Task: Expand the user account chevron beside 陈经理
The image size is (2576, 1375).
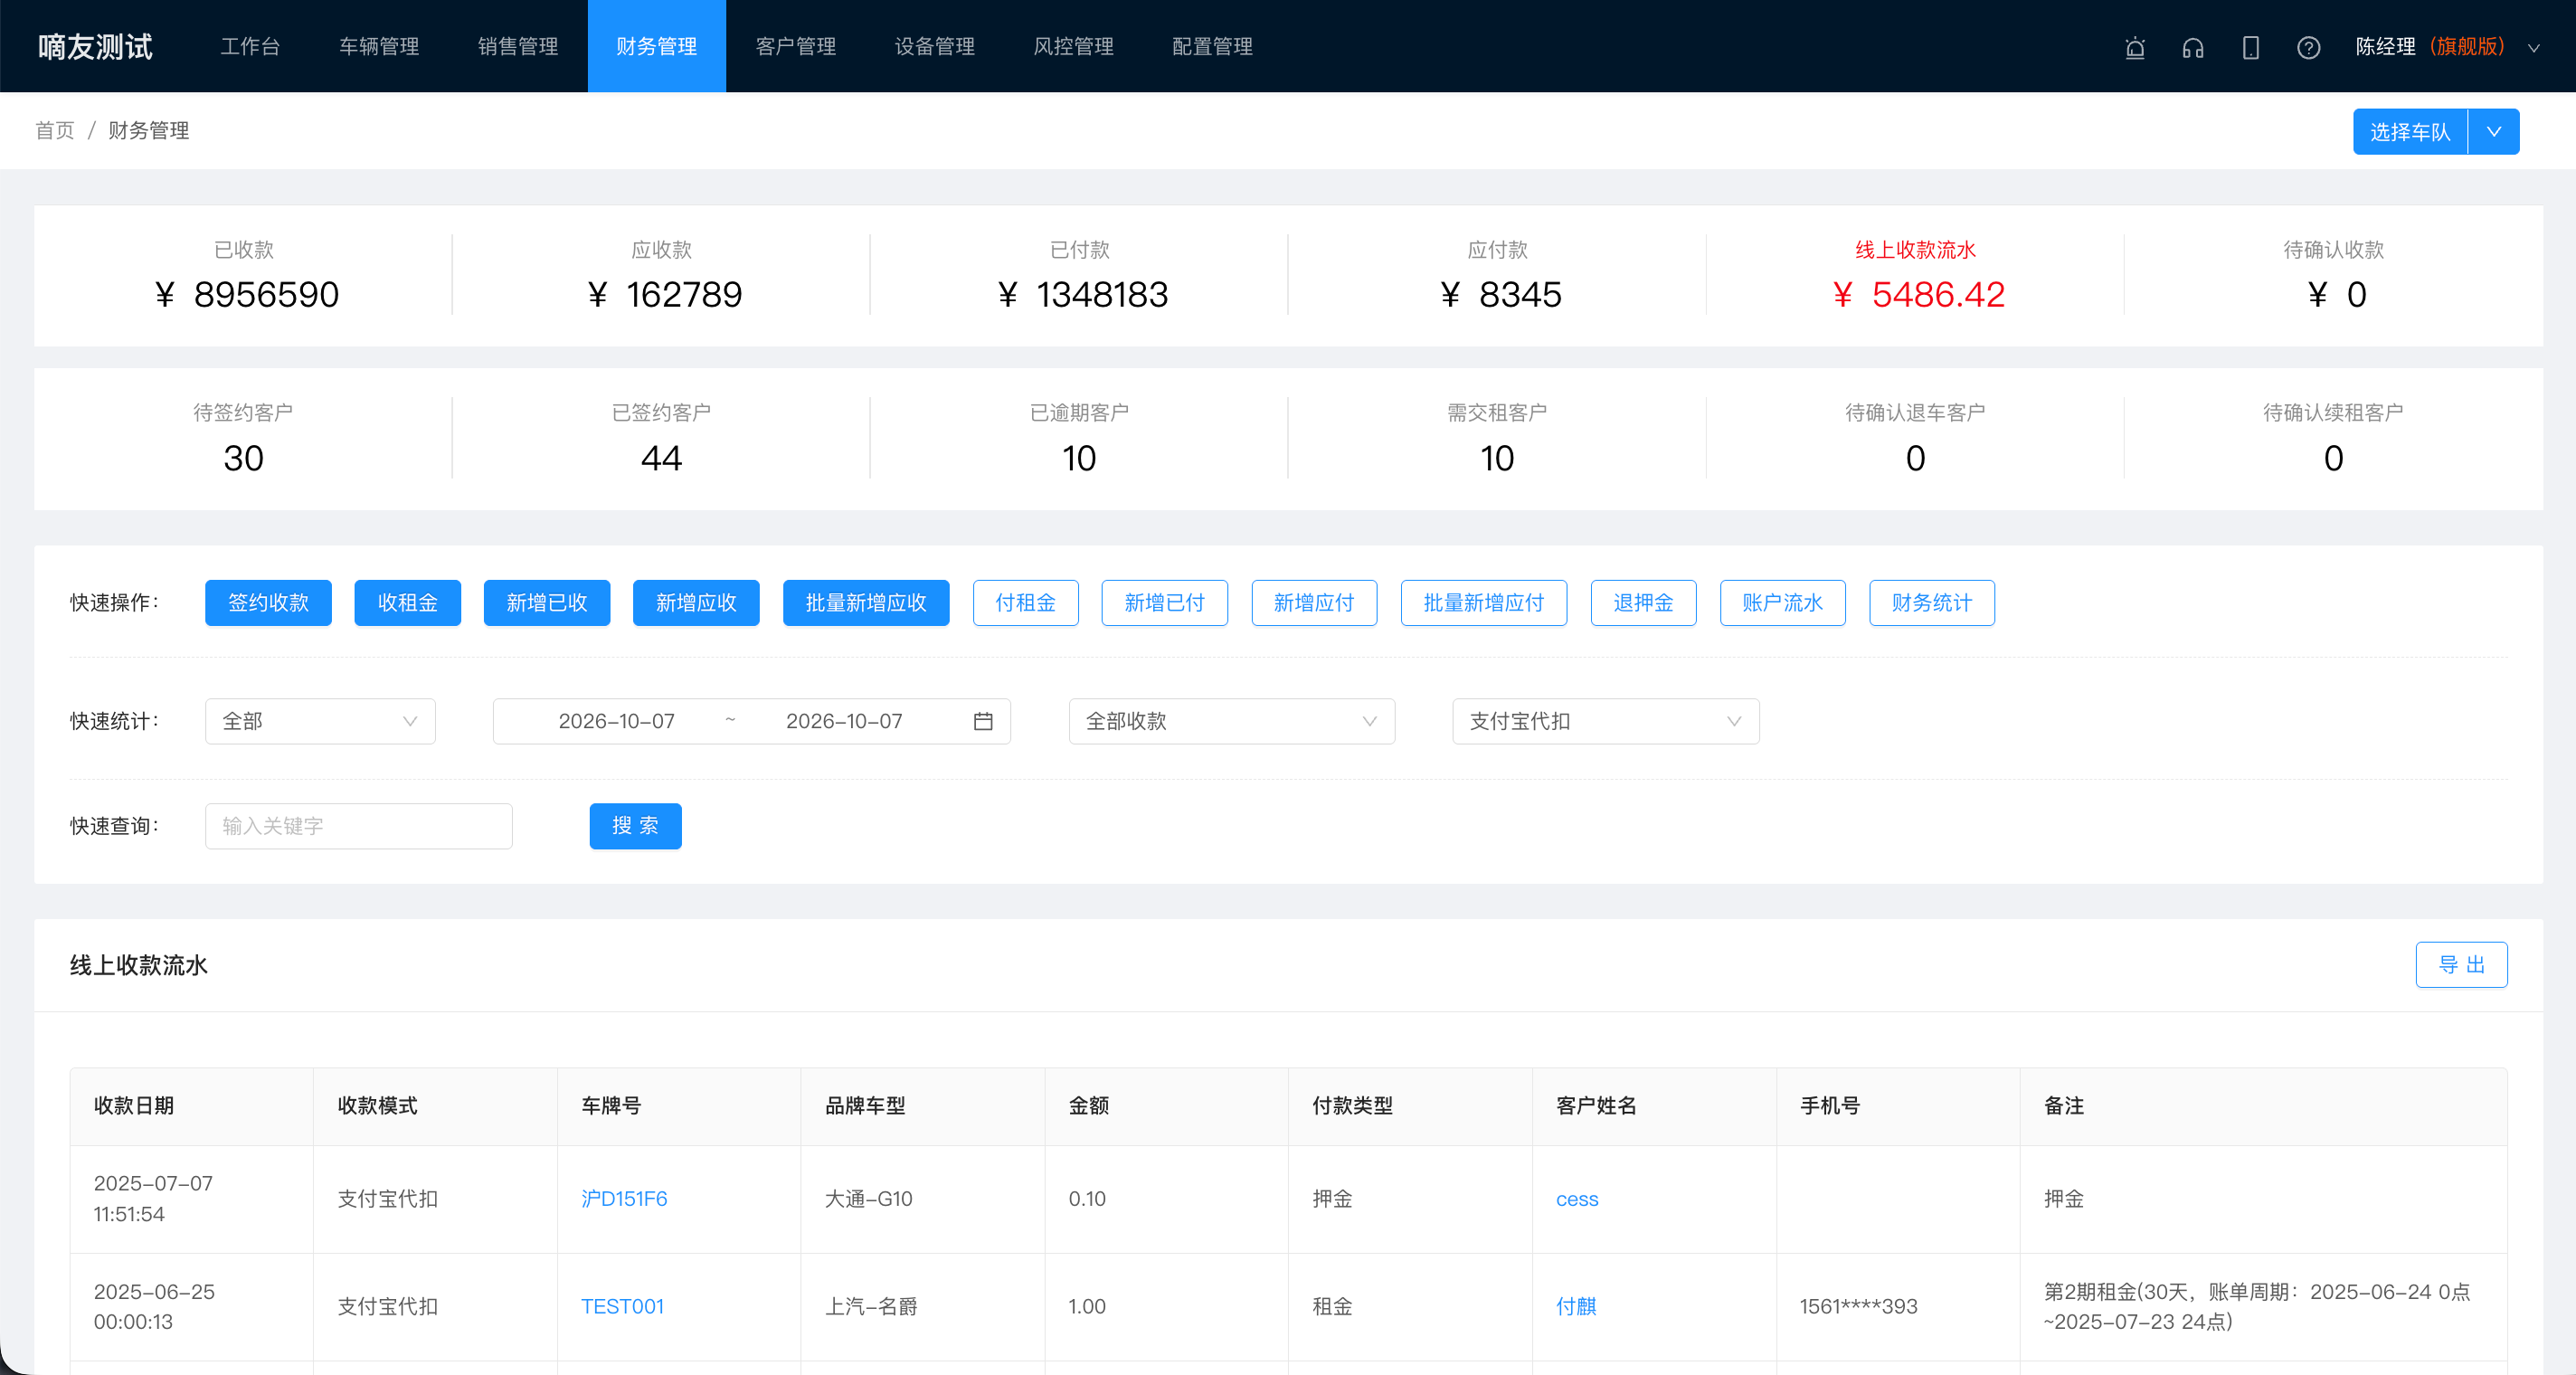Action: [2534, 47]
